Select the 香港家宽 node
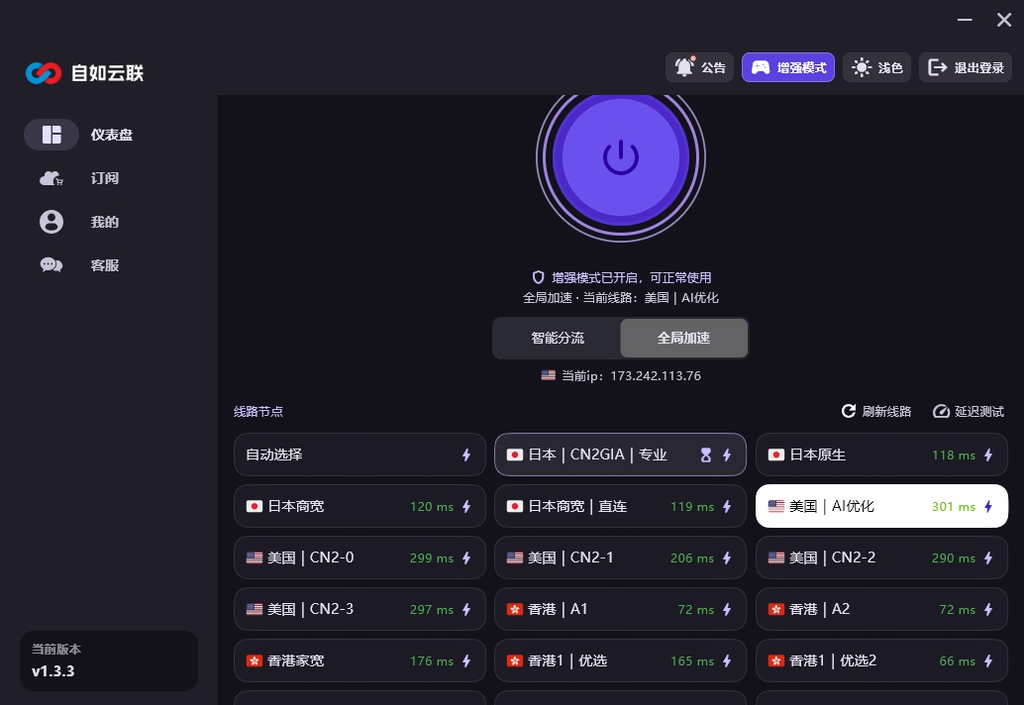The image size is (1024, 705). click(x=360, y=661)
